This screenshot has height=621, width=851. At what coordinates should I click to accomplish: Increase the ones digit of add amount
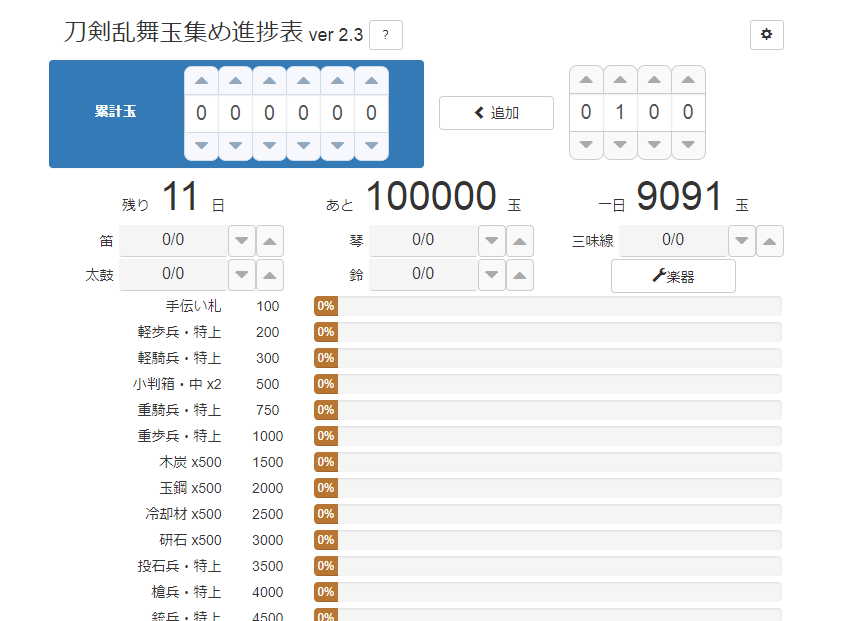(x=688, y=80)
